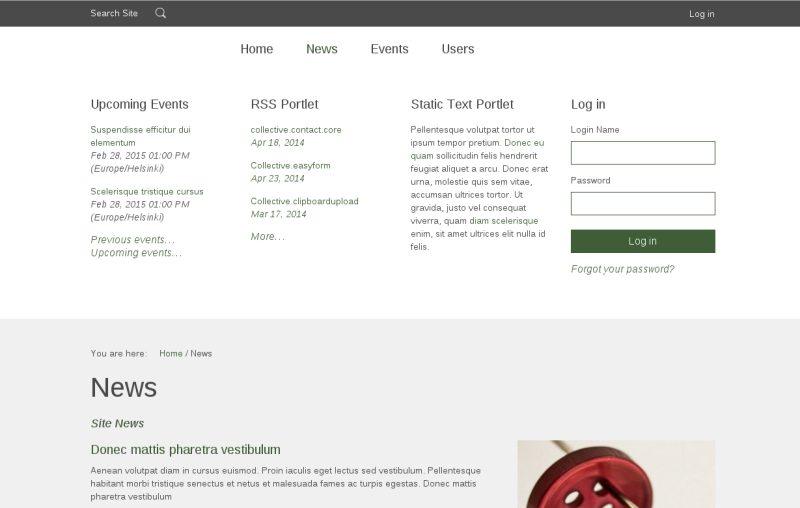800x508 pixels.
Task: Click into the Password field
Action: (x=643, y=204)
